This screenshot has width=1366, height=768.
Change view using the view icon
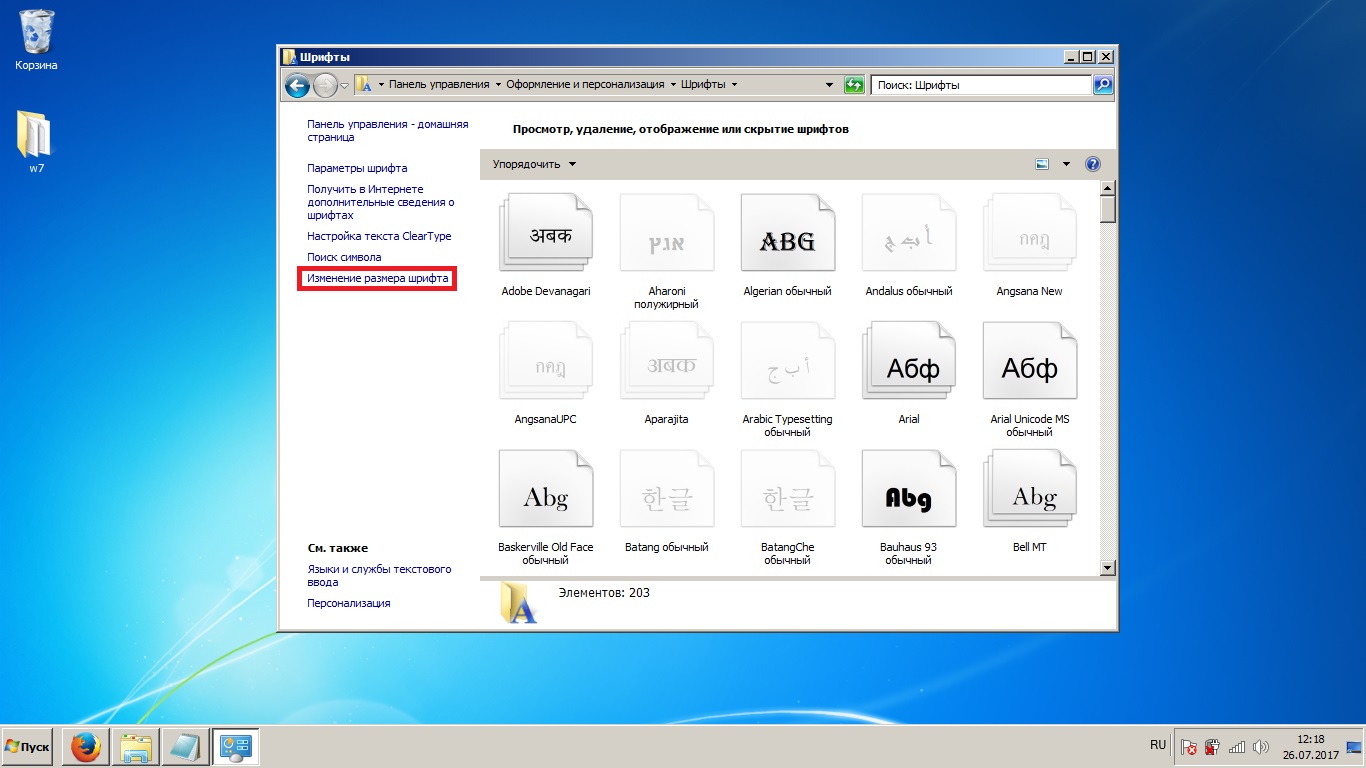1042,164
